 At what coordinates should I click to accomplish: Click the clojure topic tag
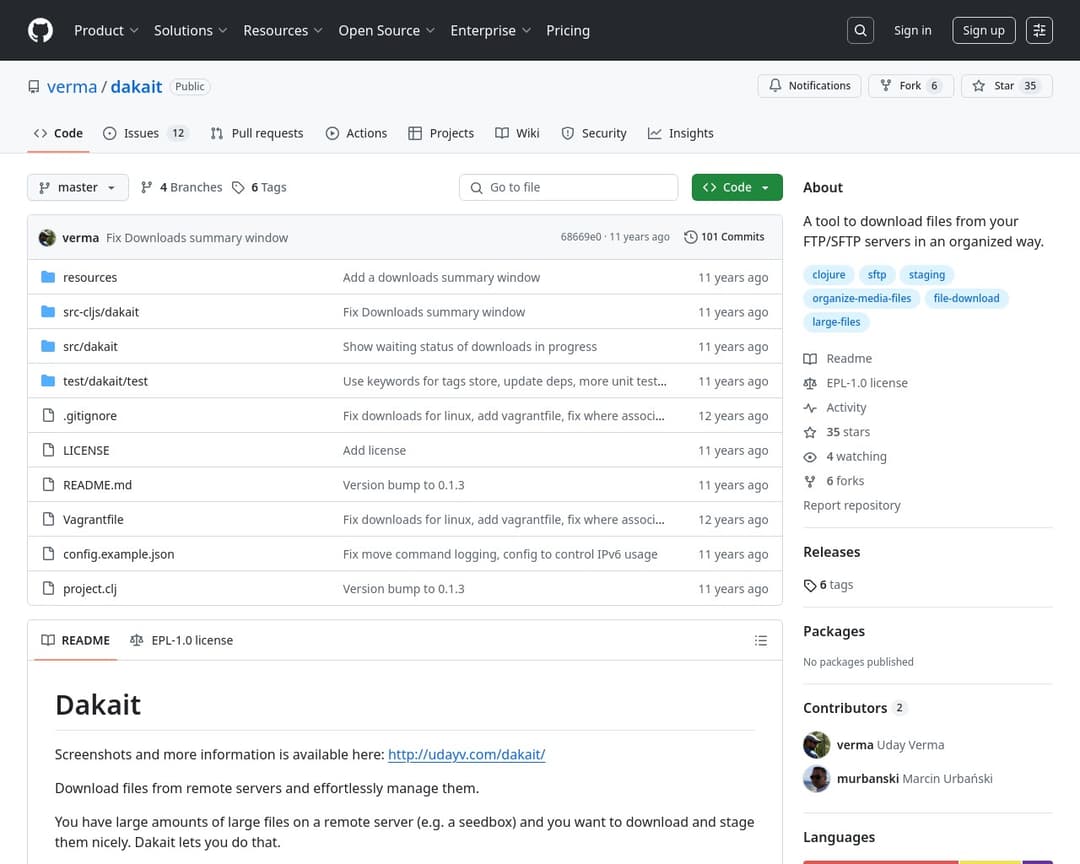click(829, 275)
